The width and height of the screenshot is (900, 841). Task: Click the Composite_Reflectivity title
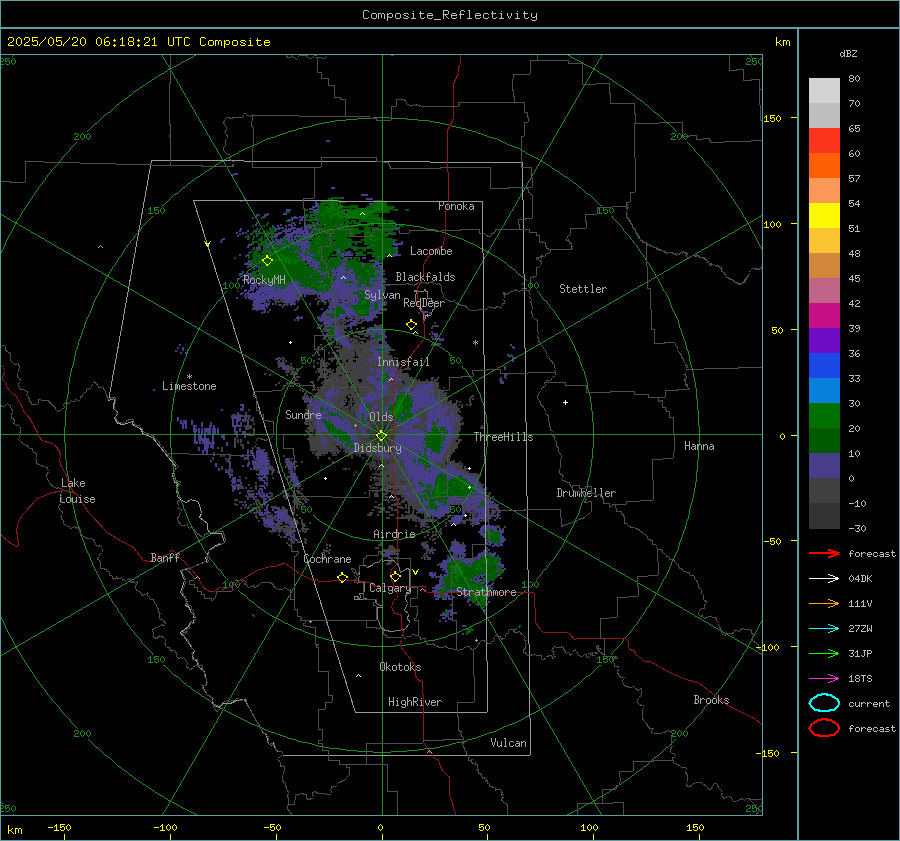[x=450, y=15]
